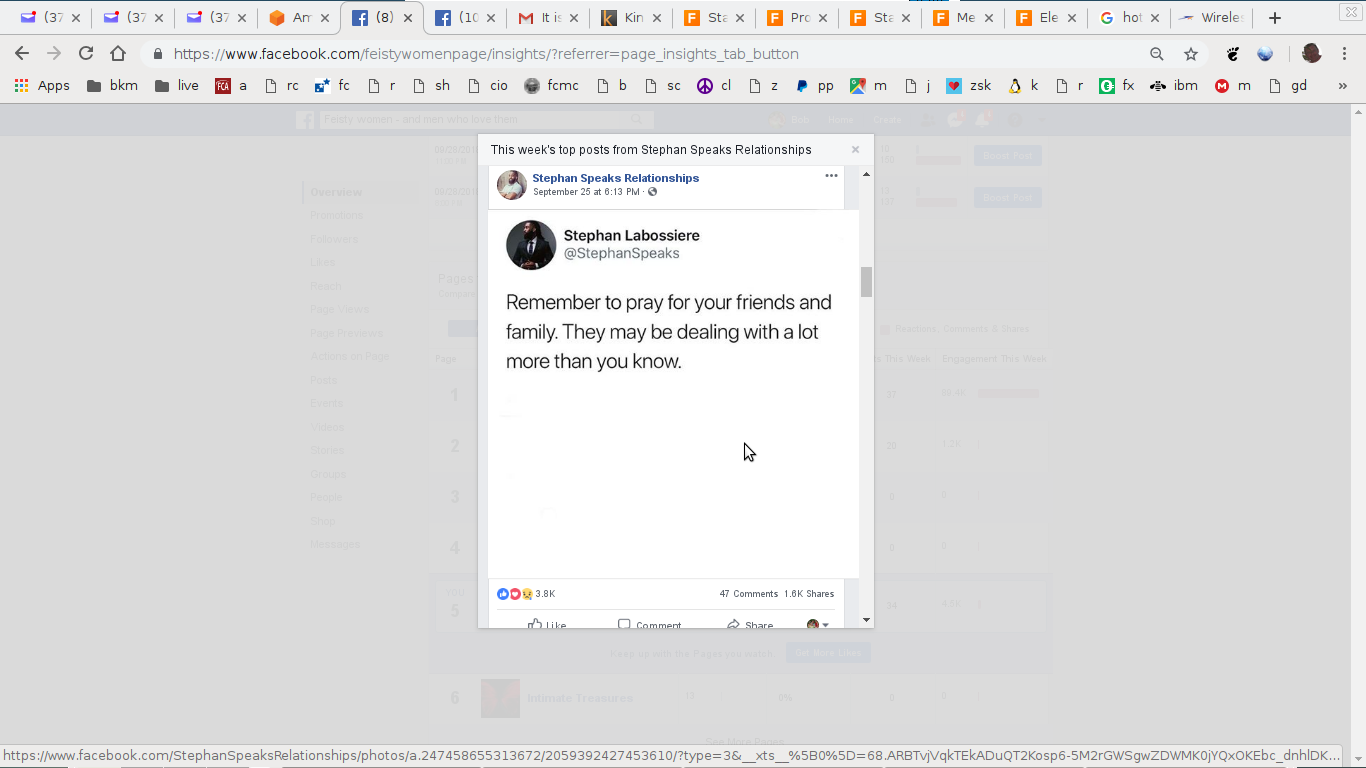Like the Stephan Speaks post
The height and width of the screenshot is (768, 1366).
point(547,625)
